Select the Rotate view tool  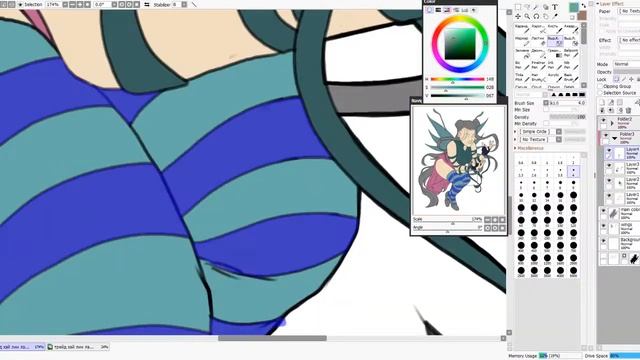pos(536,16)
